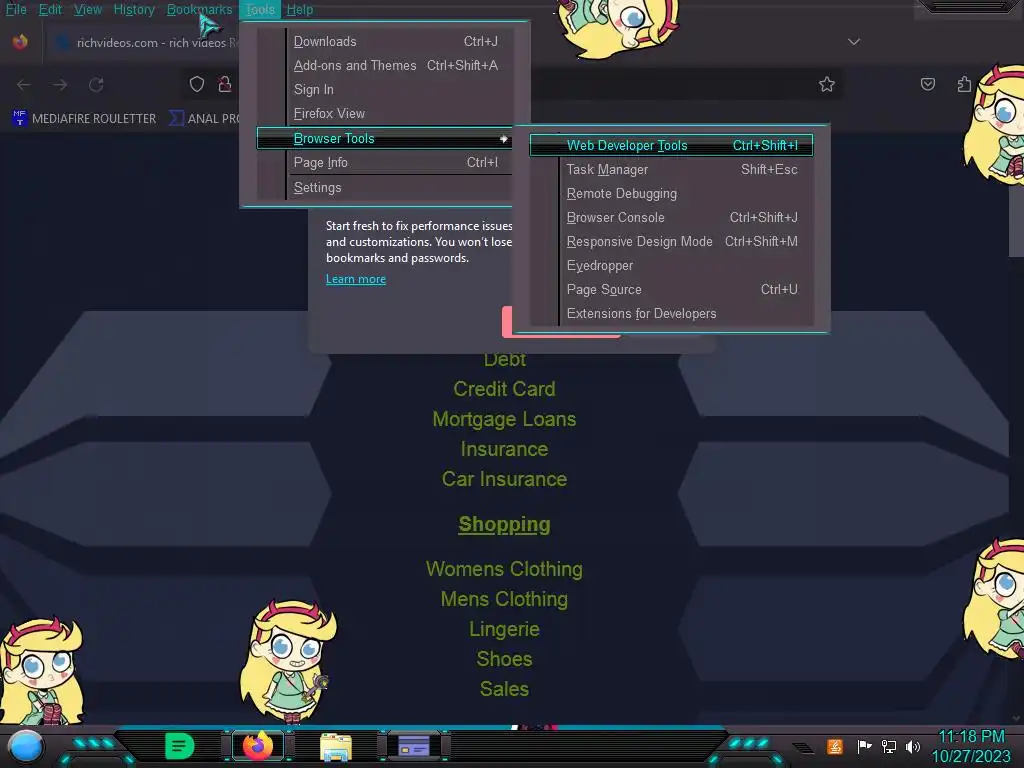This screenshot has height=768, width=1024.
Task: Reload the page
Action: (96, 85)
